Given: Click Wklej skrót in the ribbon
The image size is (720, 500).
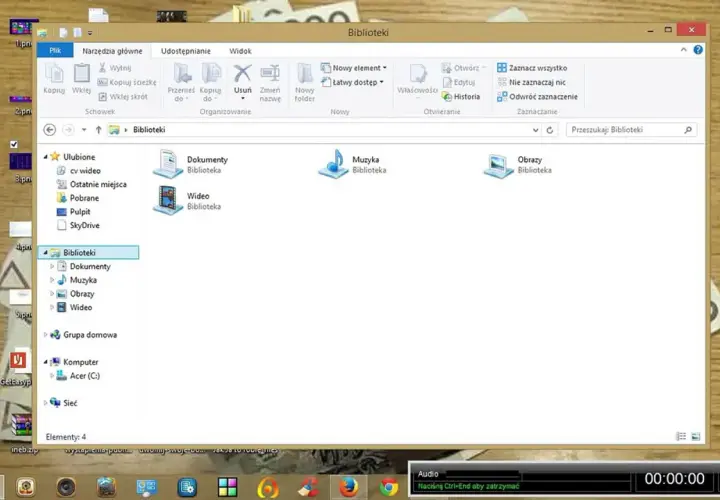Looking at the screenshot, I should [123, 96].
